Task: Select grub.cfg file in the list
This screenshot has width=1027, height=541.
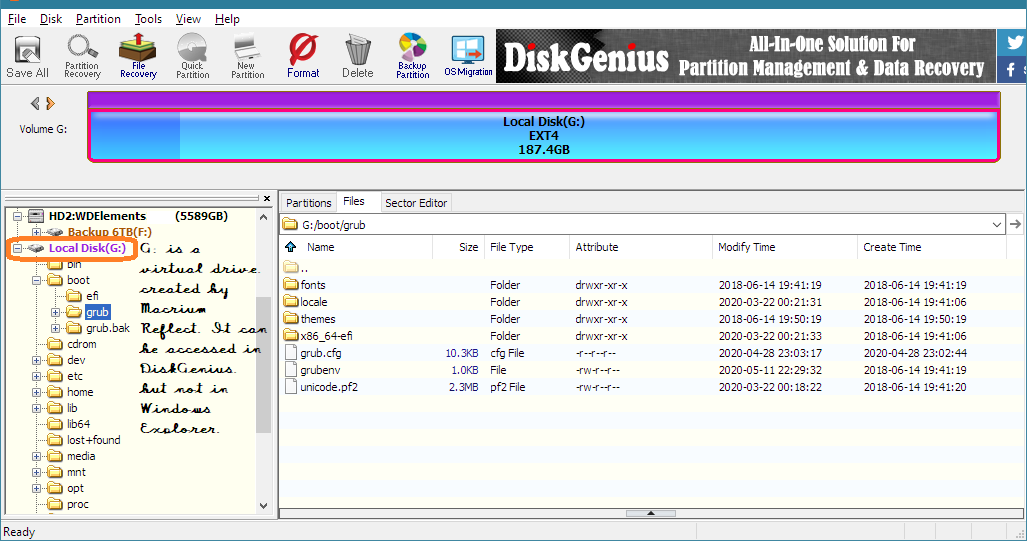Action: tap(320, 353)
